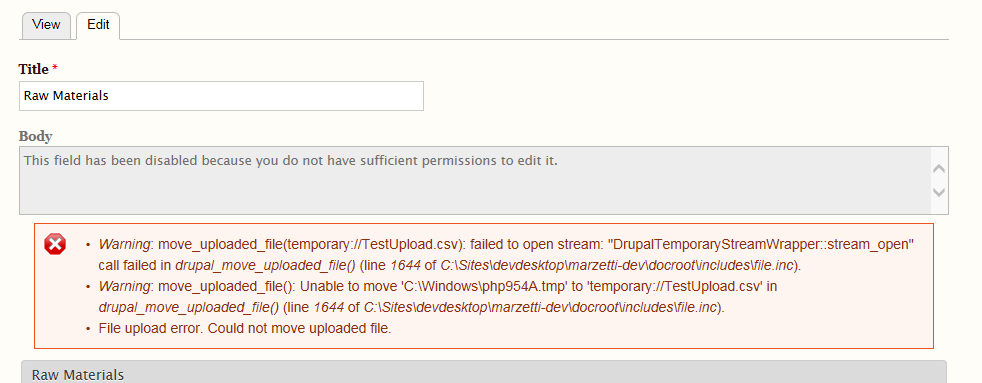Click the Body field label
The width and height of the screenshot is (982, 383).
click(35, 136)
